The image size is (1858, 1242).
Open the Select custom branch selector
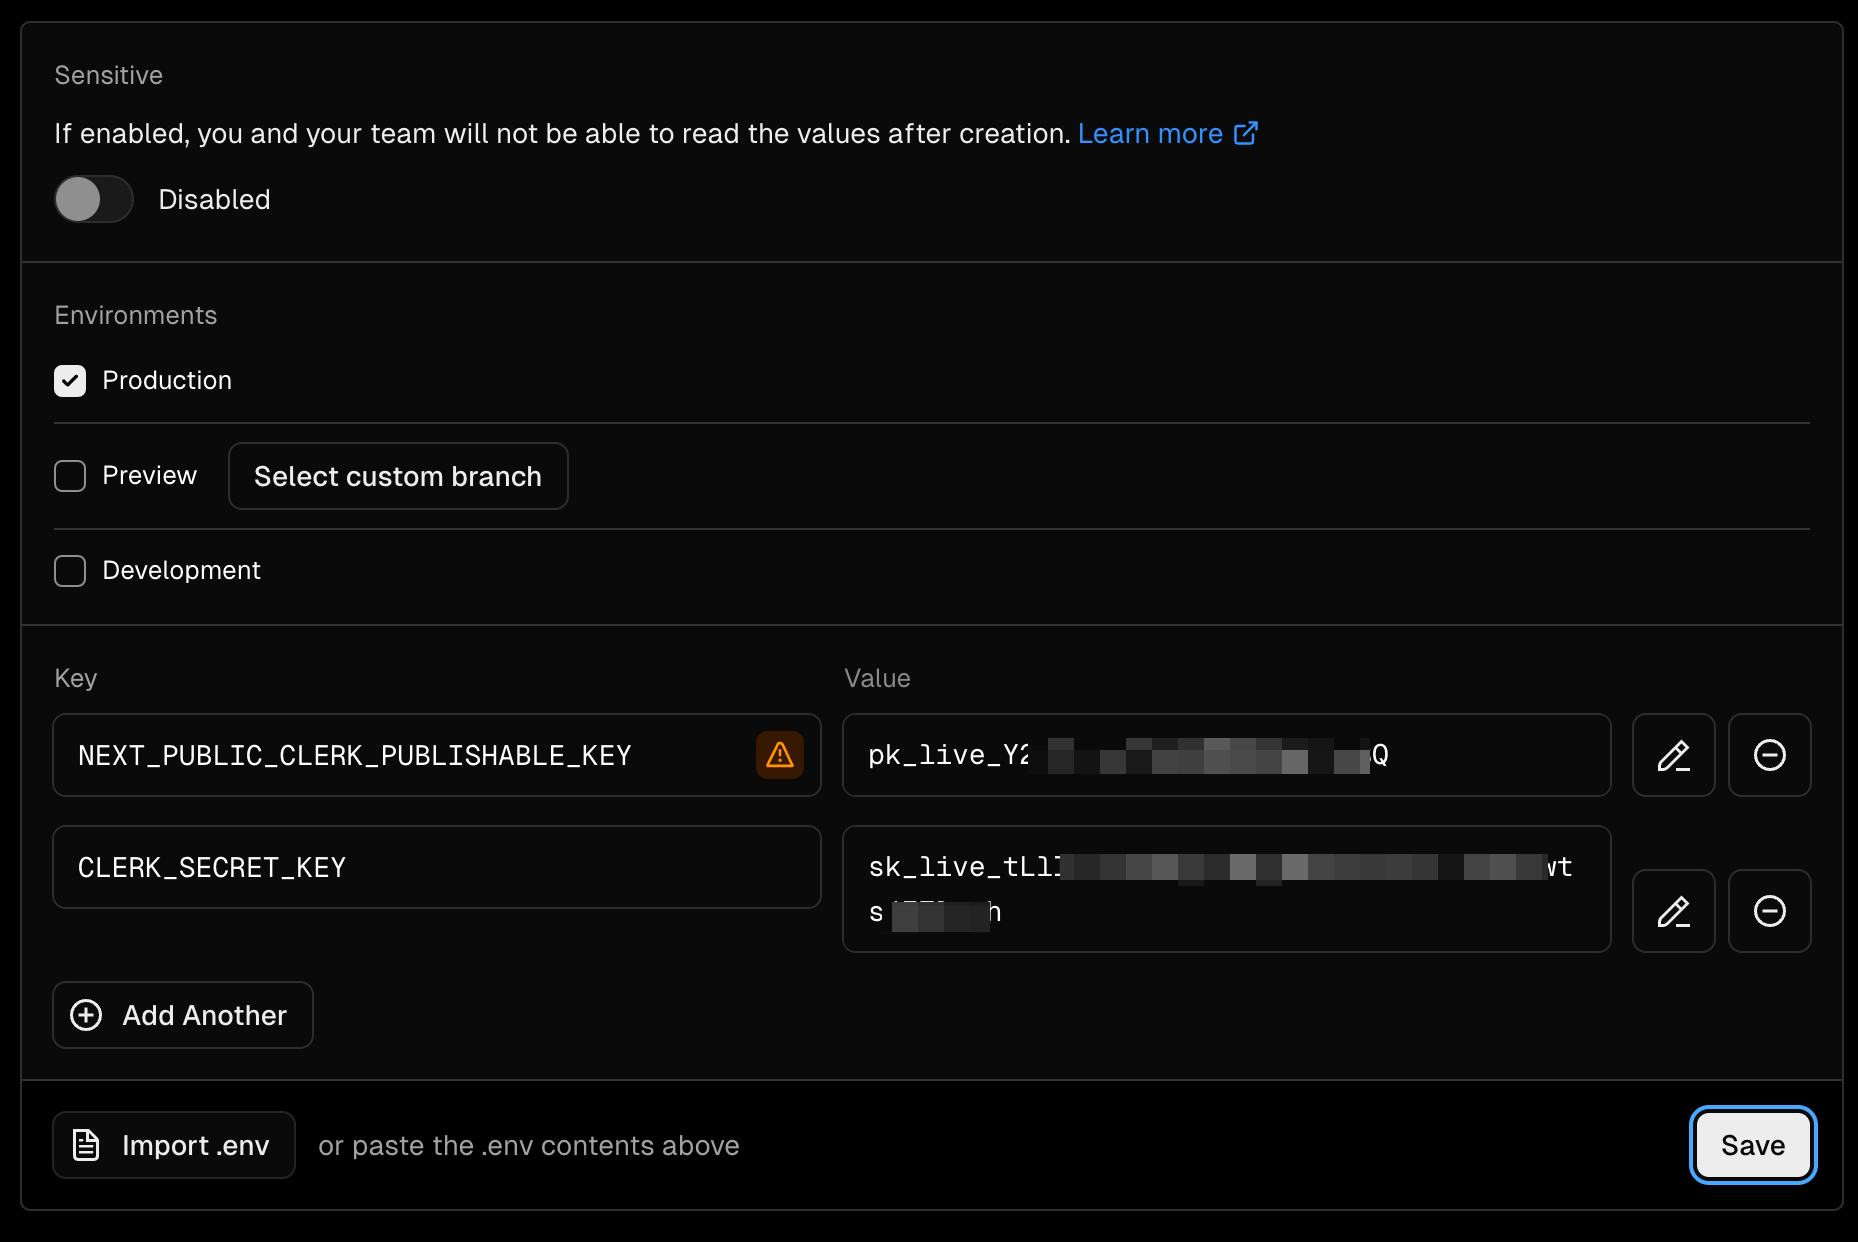(x=398, y=476)
